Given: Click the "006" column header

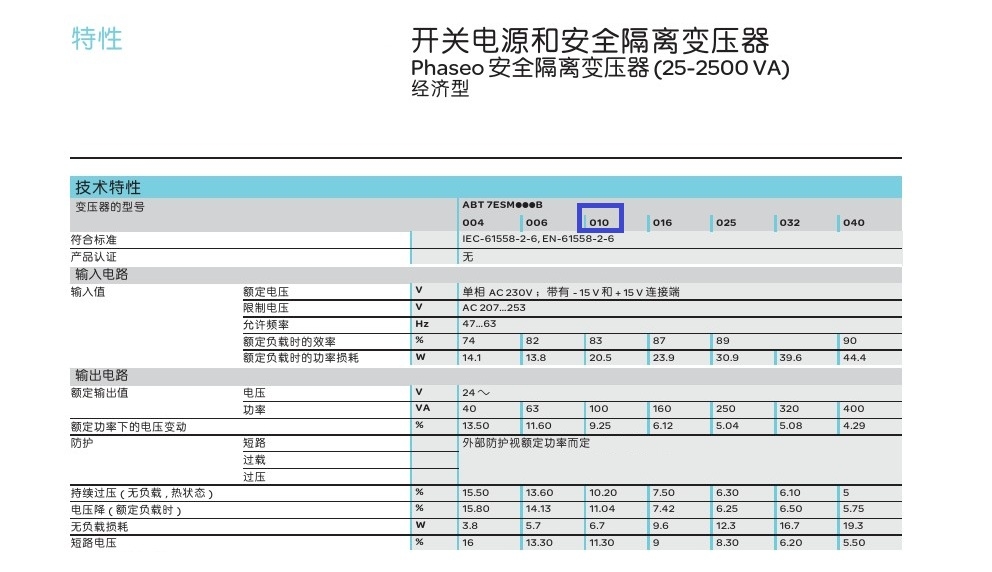Looking at the screenshot, I should pyautogui.click(x=536, y=223).
